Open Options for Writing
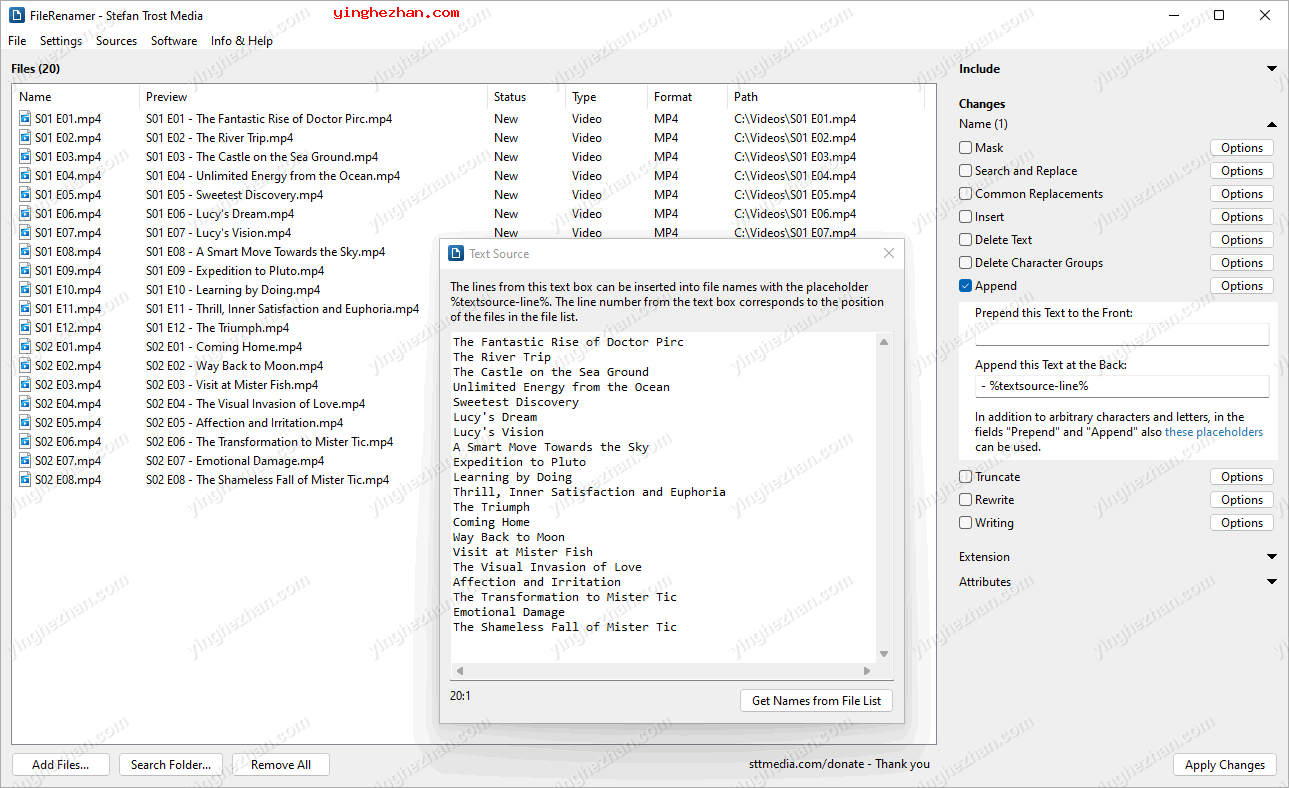Screen dimensions: 1289x788 point(1242,523)
